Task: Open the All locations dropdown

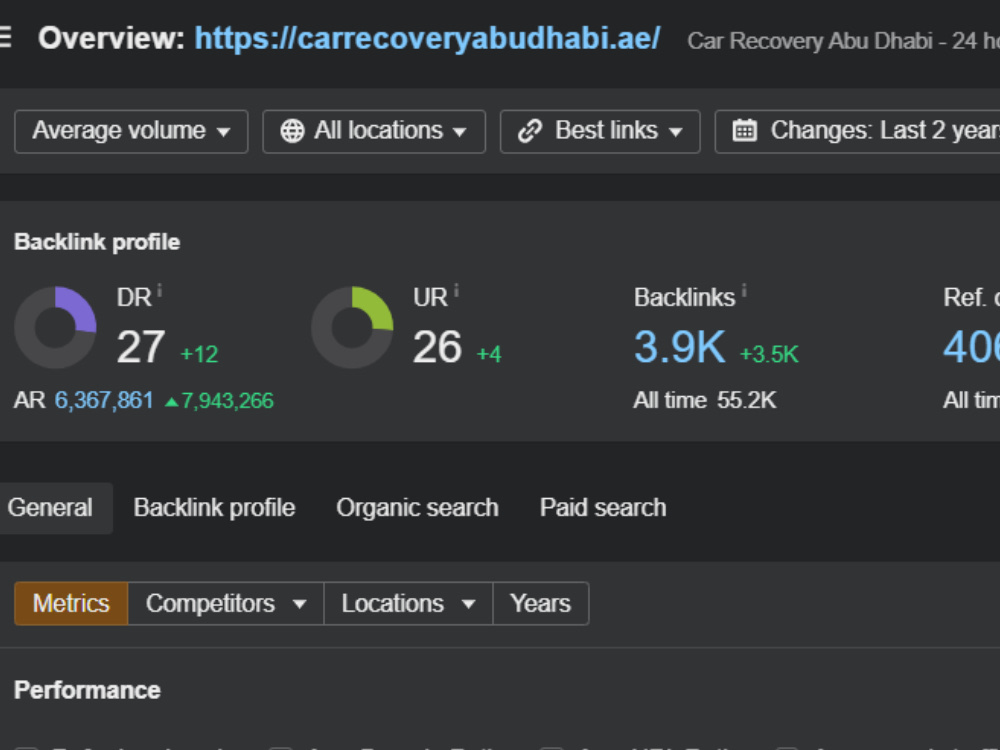Action: coord(374,131)
